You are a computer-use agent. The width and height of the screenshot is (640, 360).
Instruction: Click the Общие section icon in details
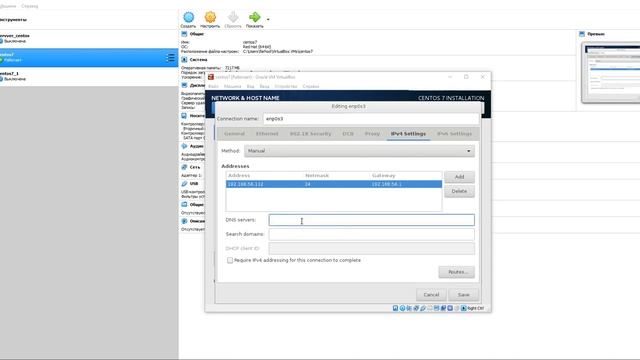click(184, 34)
